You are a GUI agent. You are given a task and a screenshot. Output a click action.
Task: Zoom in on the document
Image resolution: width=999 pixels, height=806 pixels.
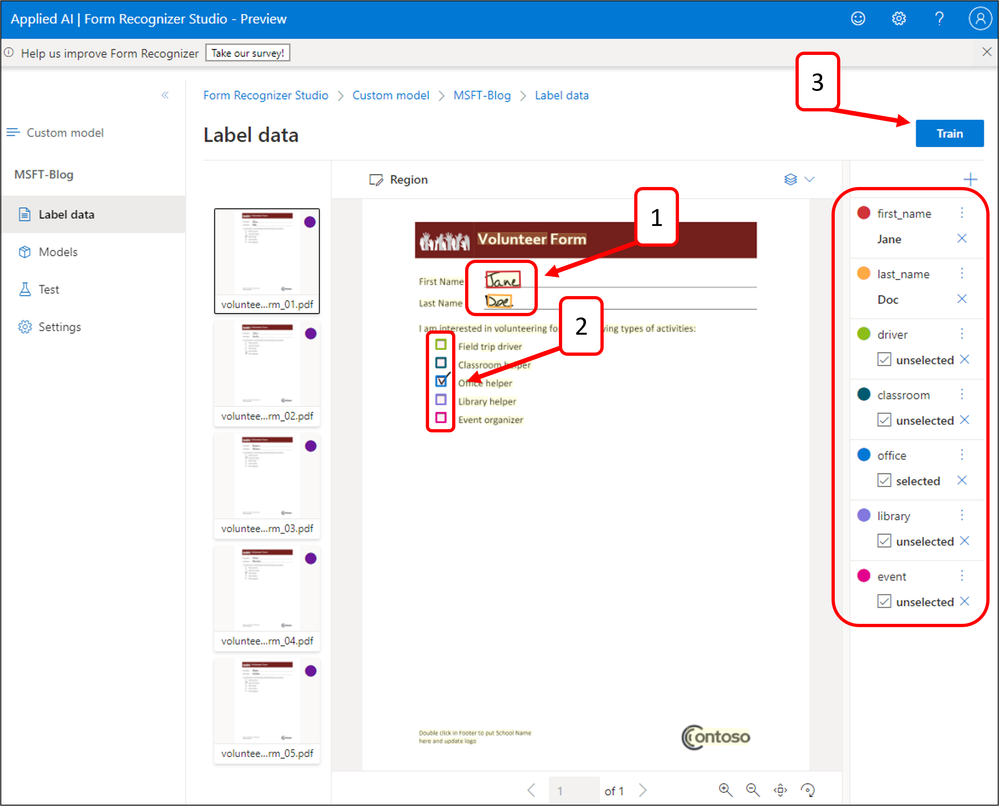click(x=725, y=790)
